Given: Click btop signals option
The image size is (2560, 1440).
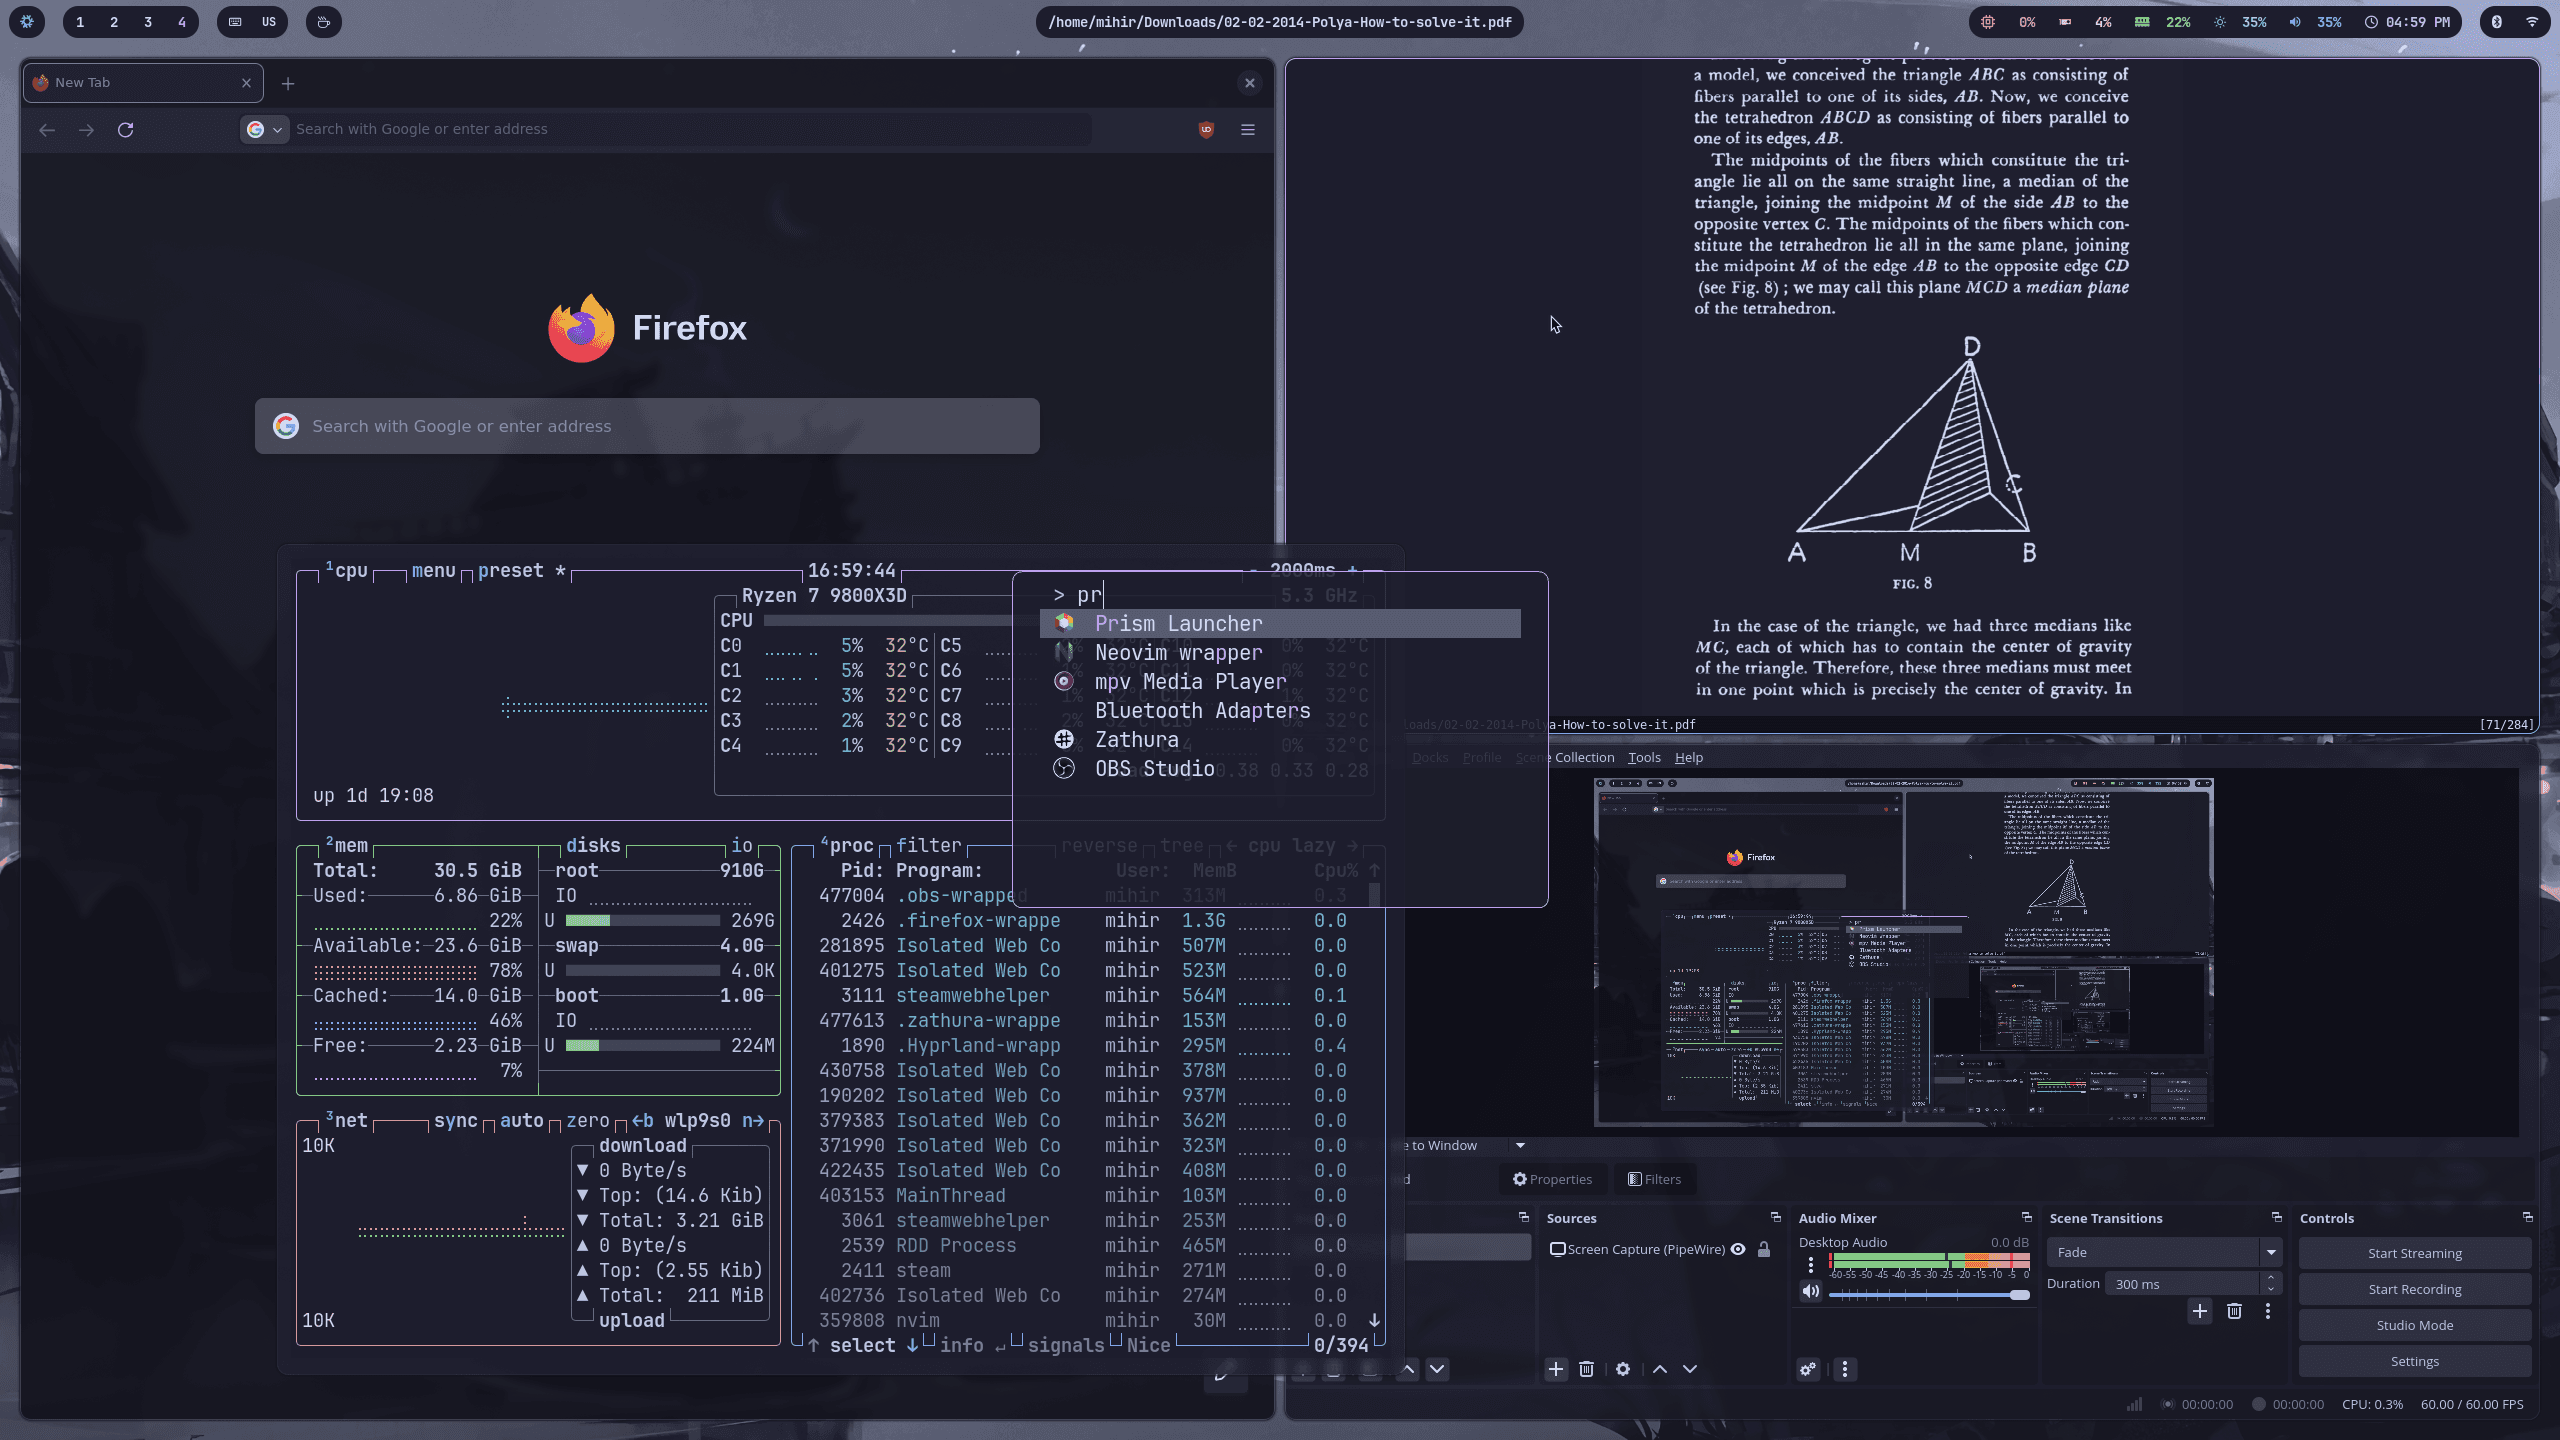Looking at the screenshot, I should pos(1066,1346).
